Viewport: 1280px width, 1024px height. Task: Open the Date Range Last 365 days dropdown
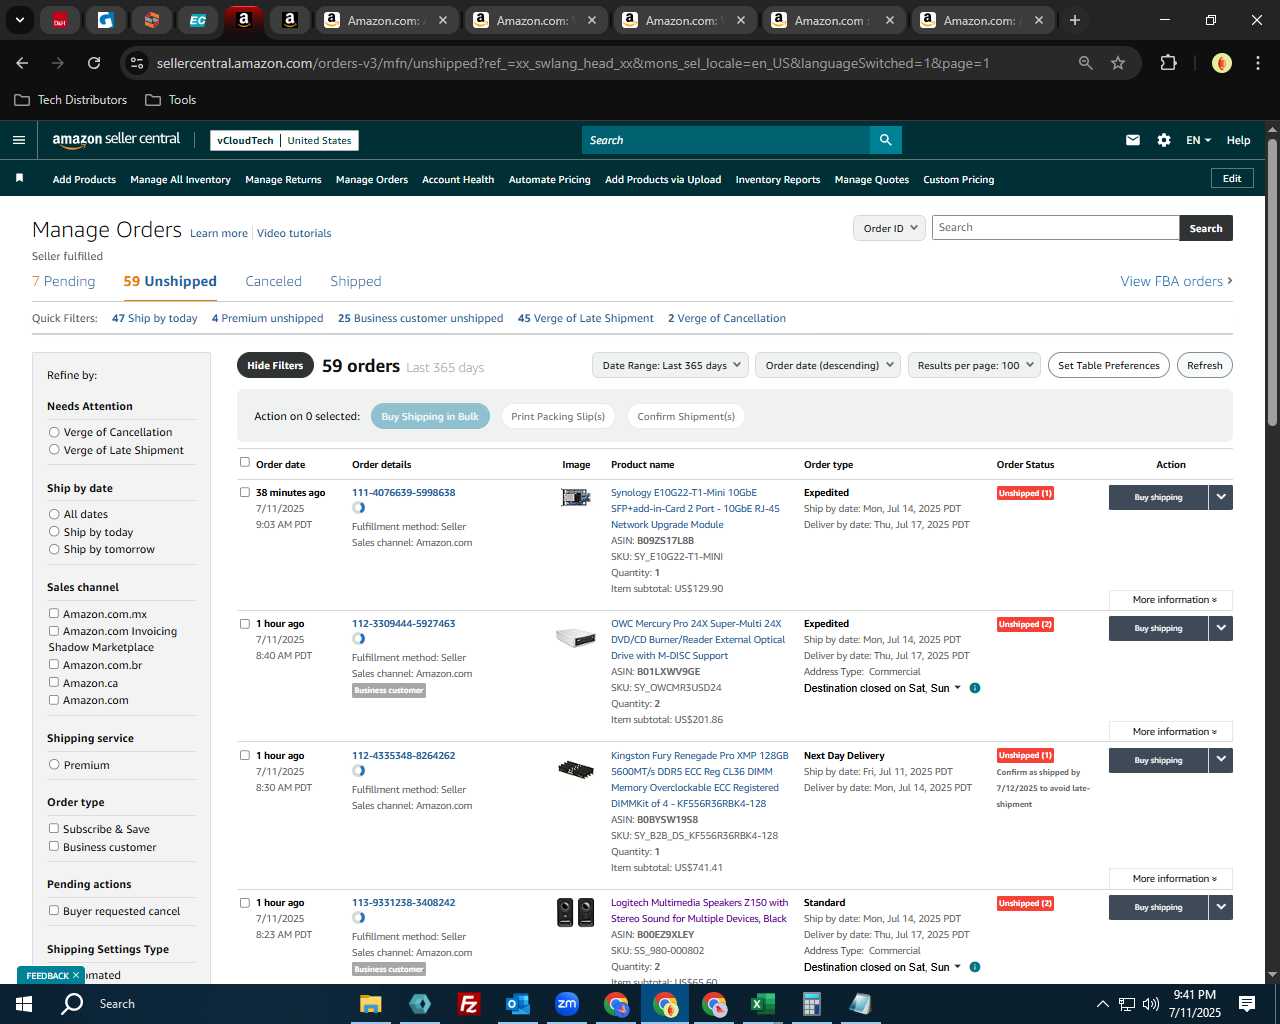[670, 365]
